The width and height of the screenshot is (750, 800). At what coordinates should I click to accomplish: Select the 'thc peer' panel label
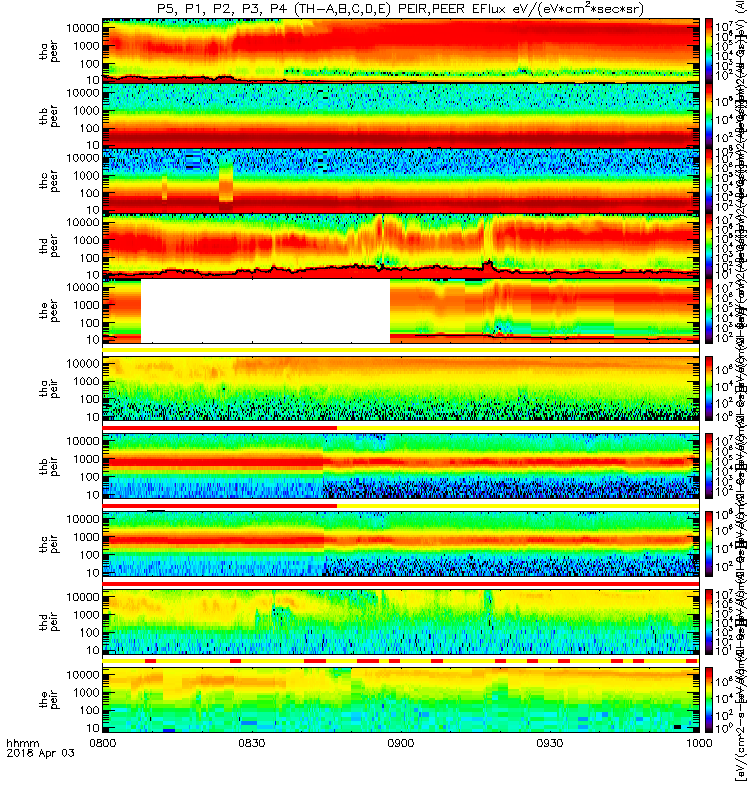click(49, 182)
